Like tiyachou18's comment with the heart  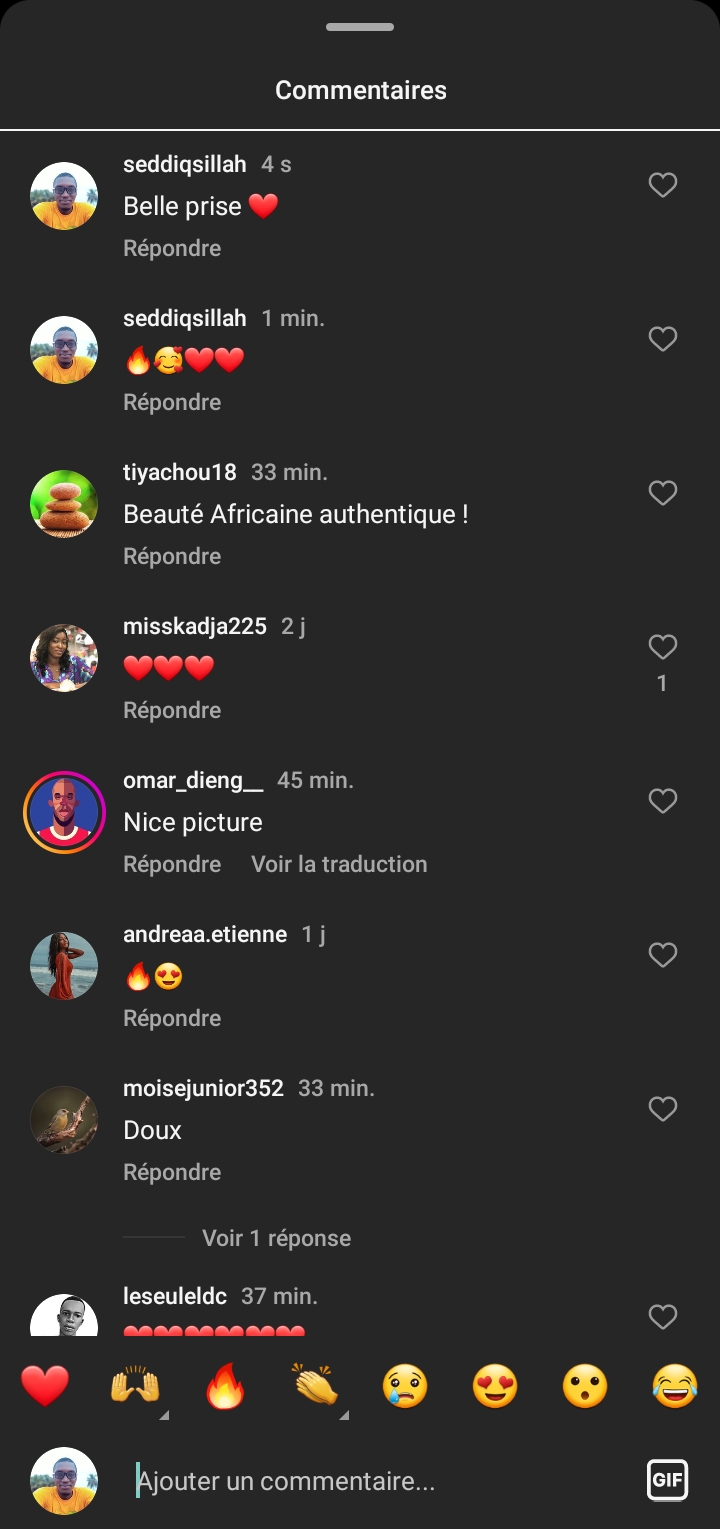click(x=663, y=493)
